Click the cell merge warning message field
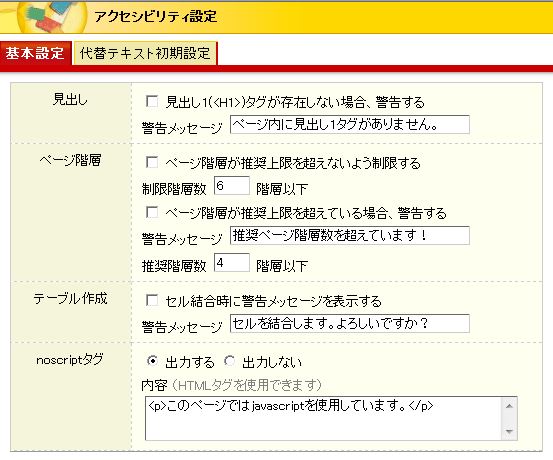 [x=350, y=323]
